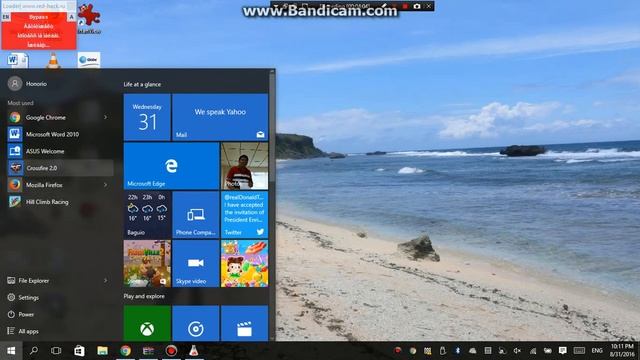Screen dimensions: 640x360
Task: Expand File Explorer jump list arrow
Action: point(105,280)
